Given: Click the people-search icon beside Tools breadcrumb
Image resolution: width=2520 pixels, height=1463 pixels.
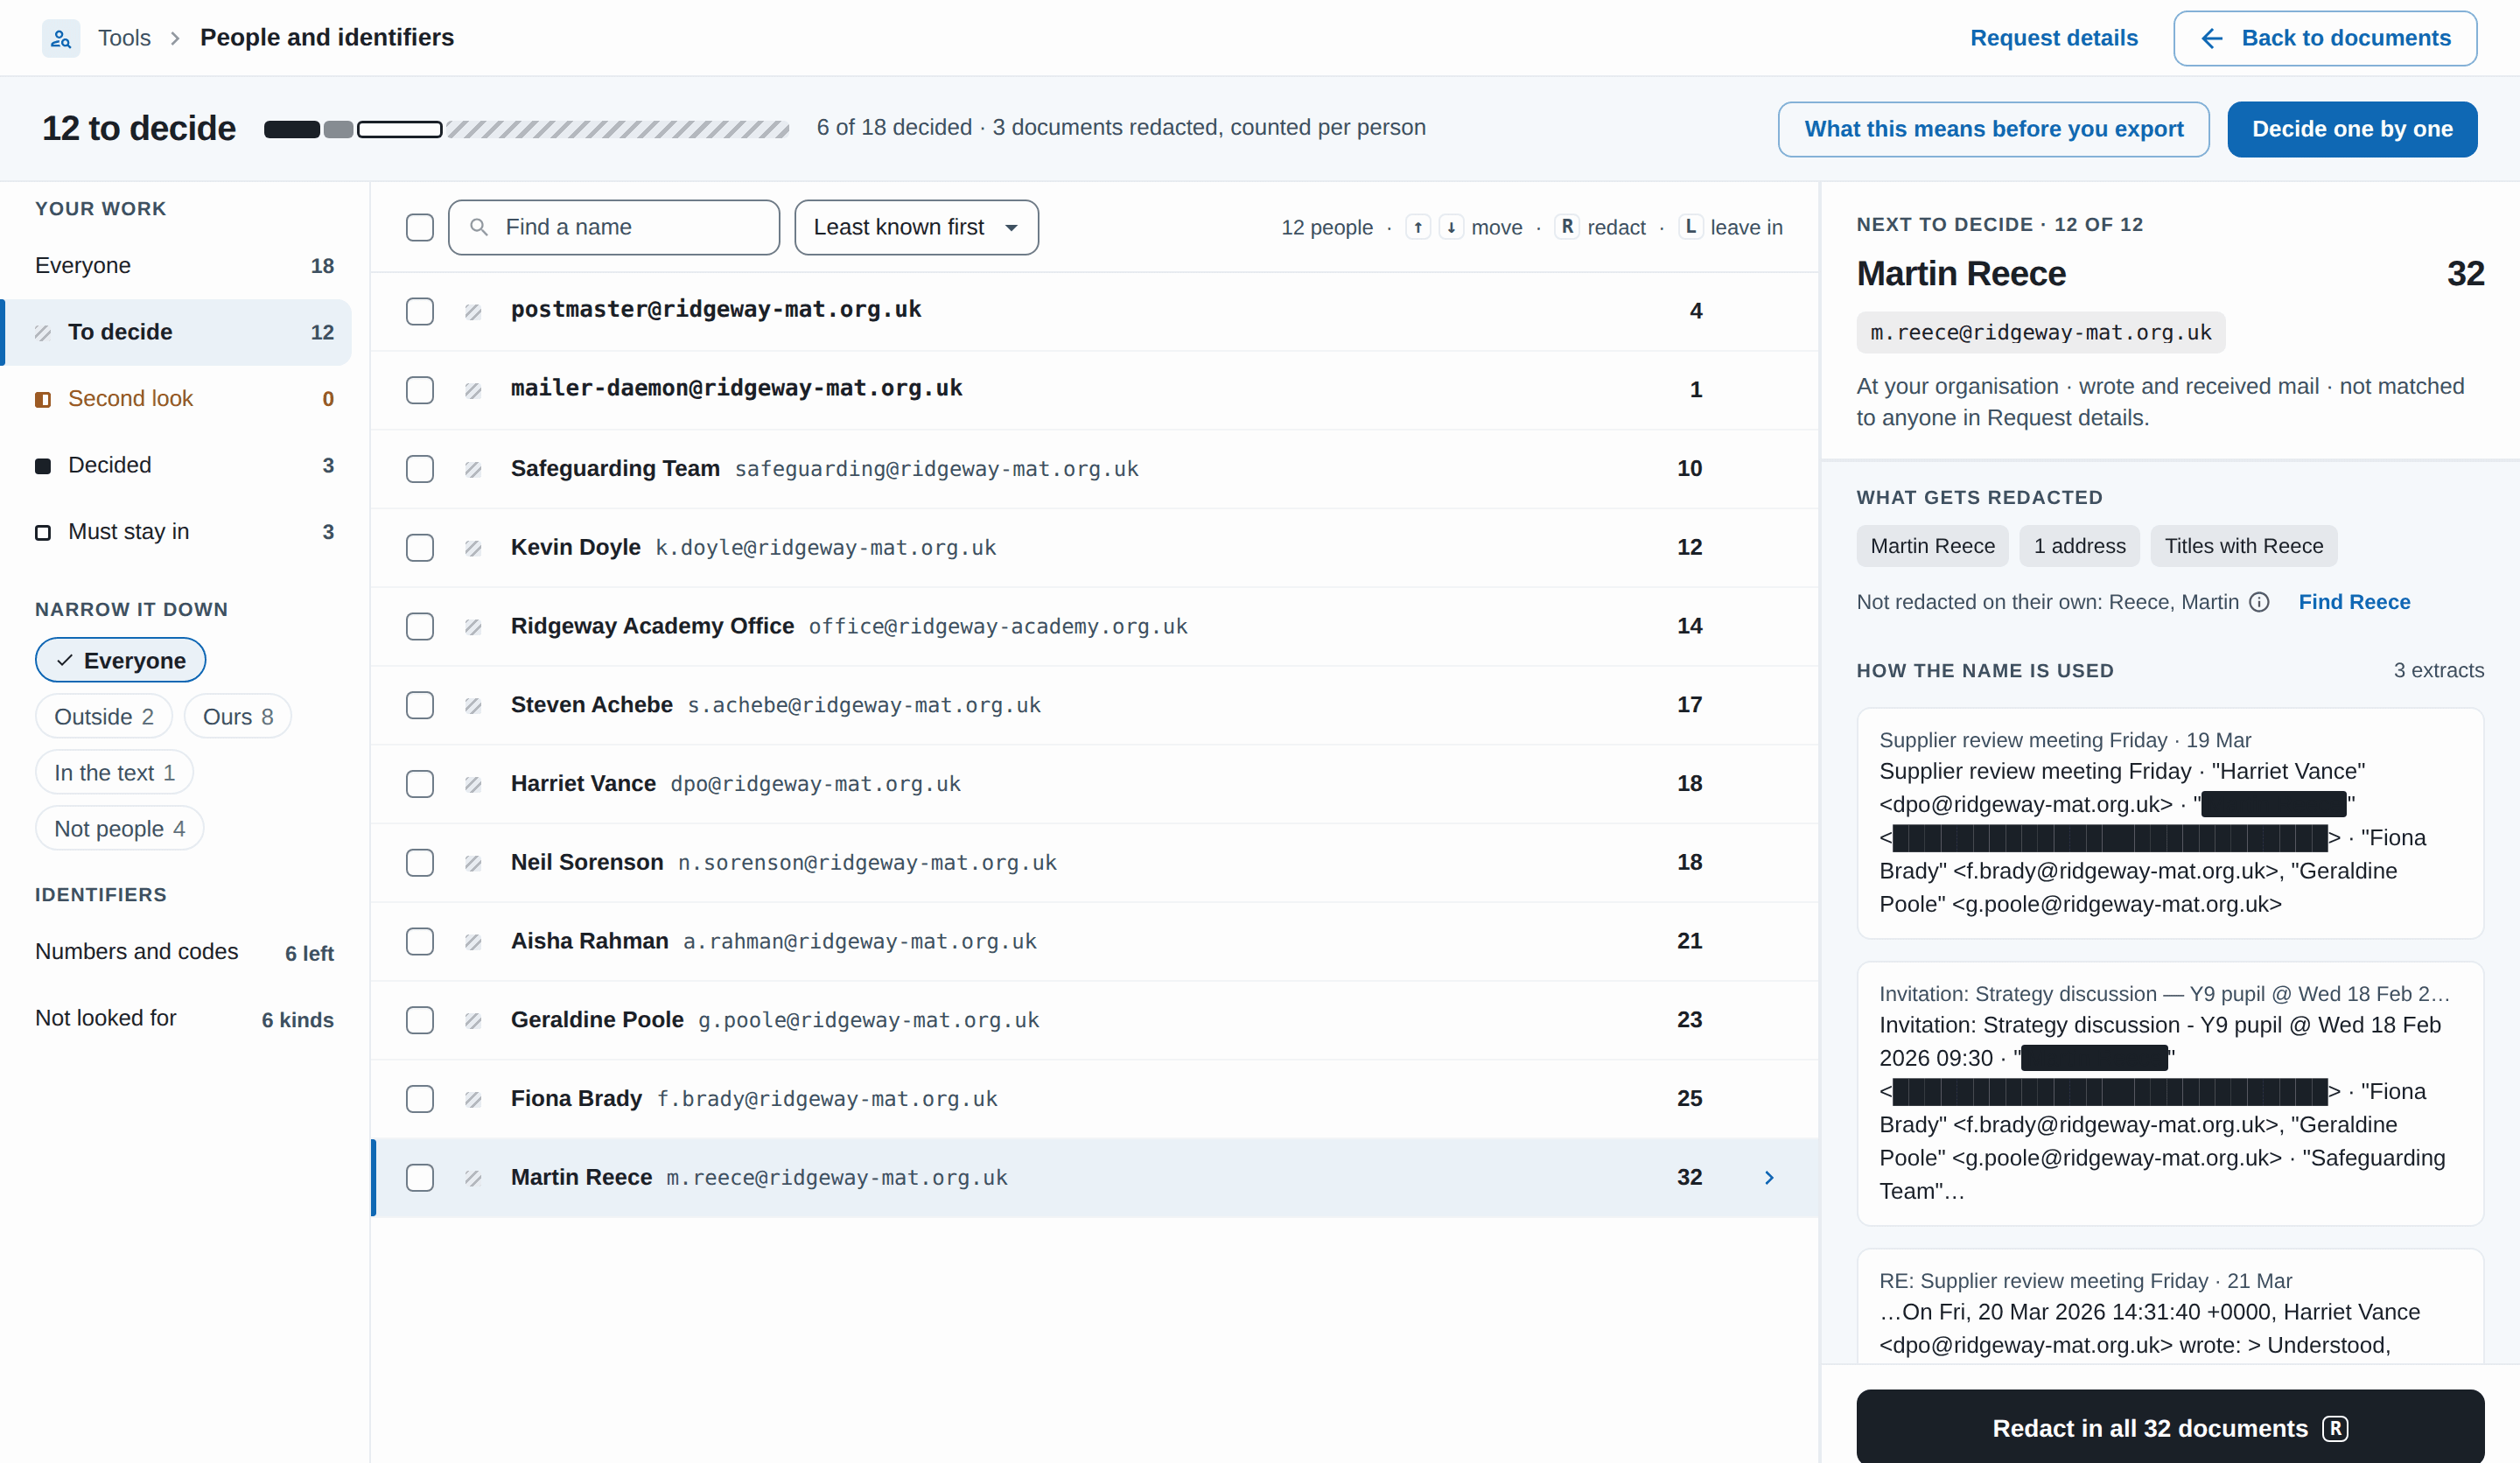Looking at the screenshot, I should (61, 38).
